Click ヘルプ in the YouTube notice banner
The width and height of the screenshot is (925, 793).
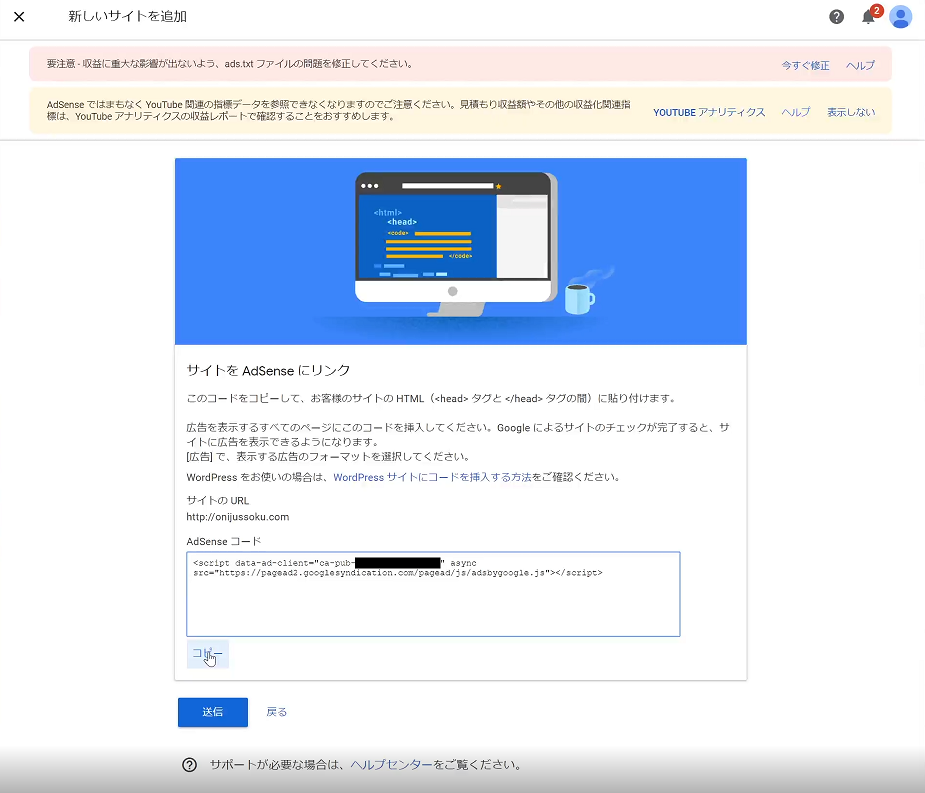[x=796, y=112]
